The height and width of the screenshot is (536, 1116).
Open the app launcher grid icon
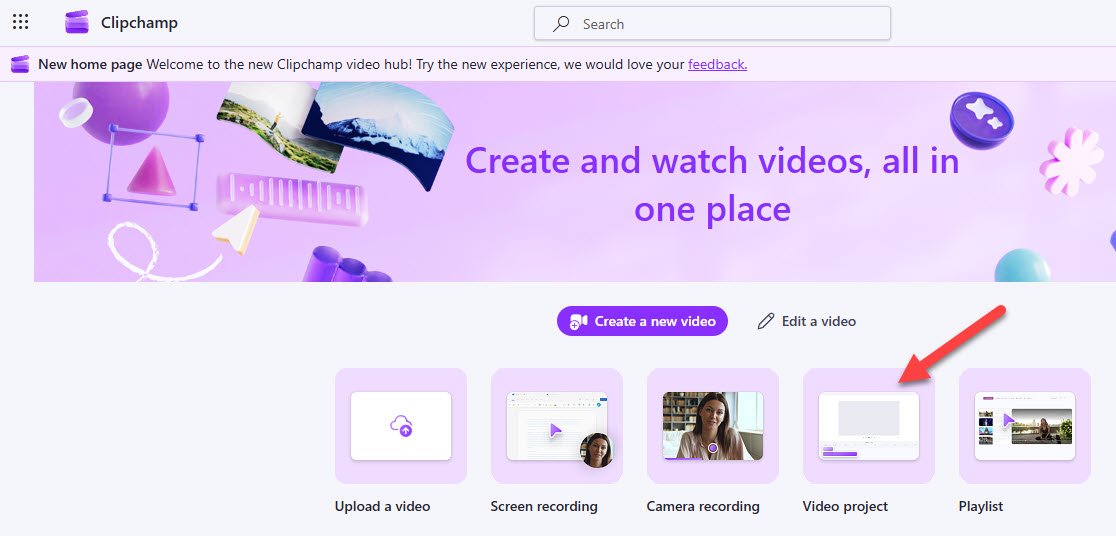21,22
